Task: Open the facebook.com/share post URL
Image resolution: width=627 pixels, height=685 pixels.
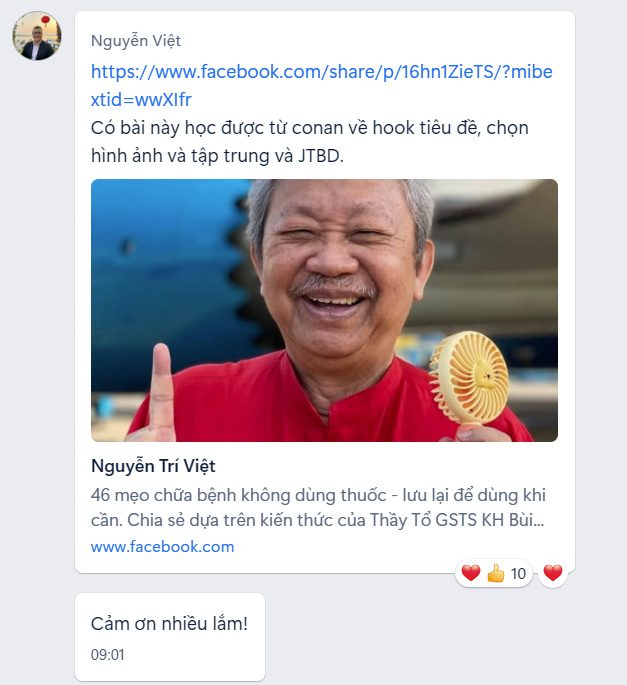Action: (322, 72)
